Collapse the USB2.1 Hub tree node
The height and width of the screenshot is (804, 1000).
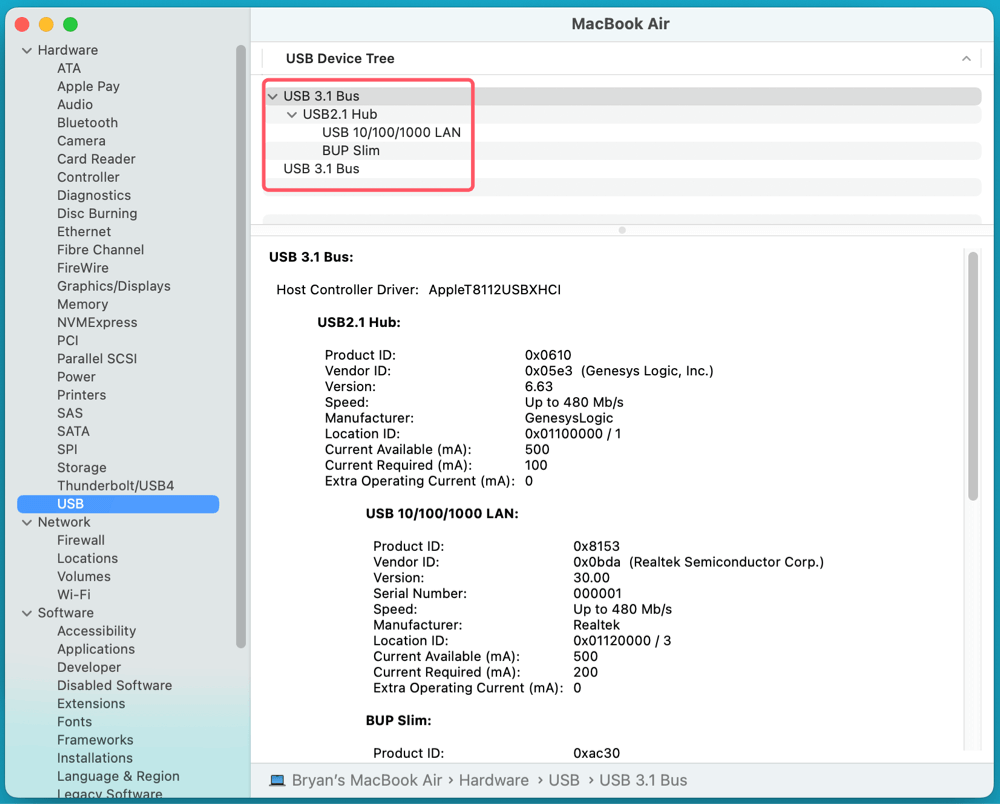coord(289,114)
